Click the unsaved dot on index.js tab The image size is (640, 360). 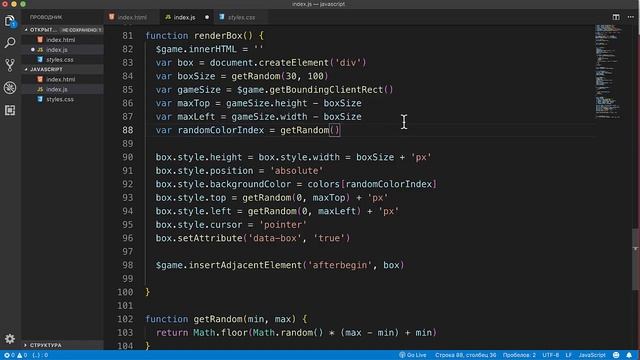207,17
